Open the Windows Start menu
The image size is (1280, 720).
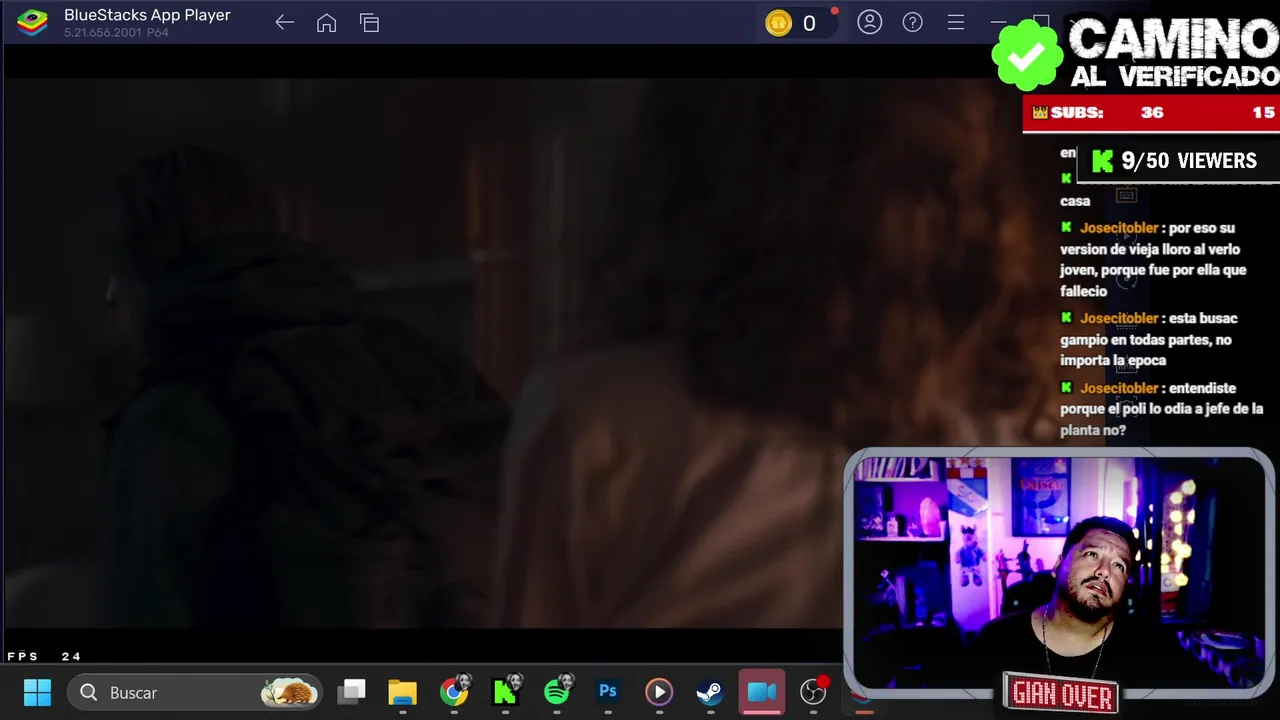click(37, 692)
